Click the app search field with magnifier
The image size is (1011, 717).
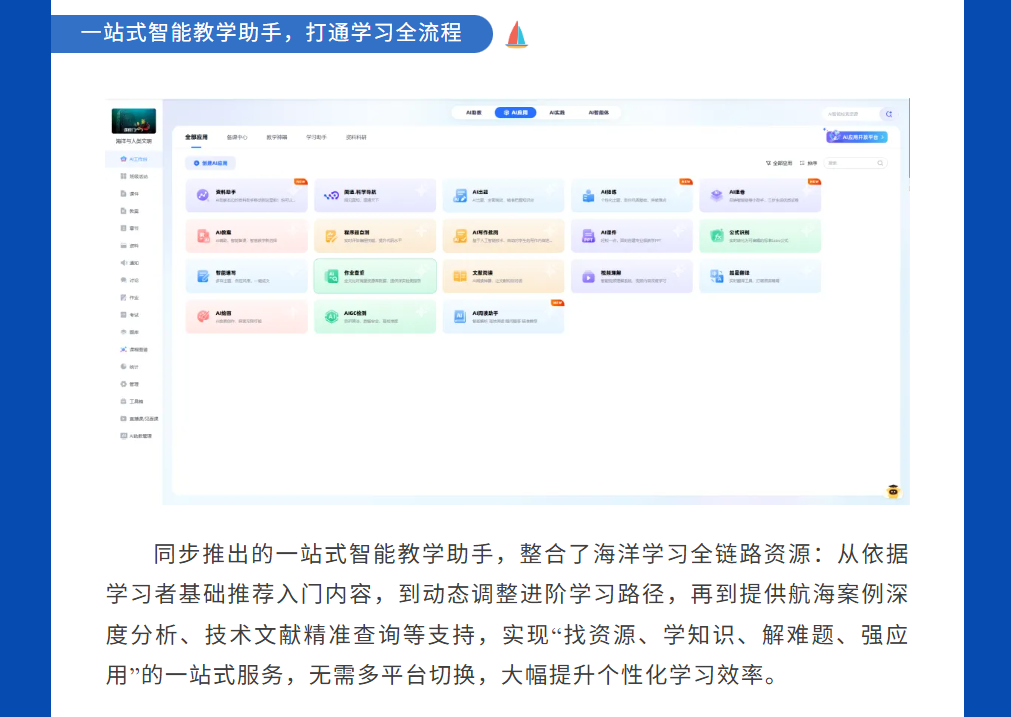pyautogui.click(x=855, y=163)
